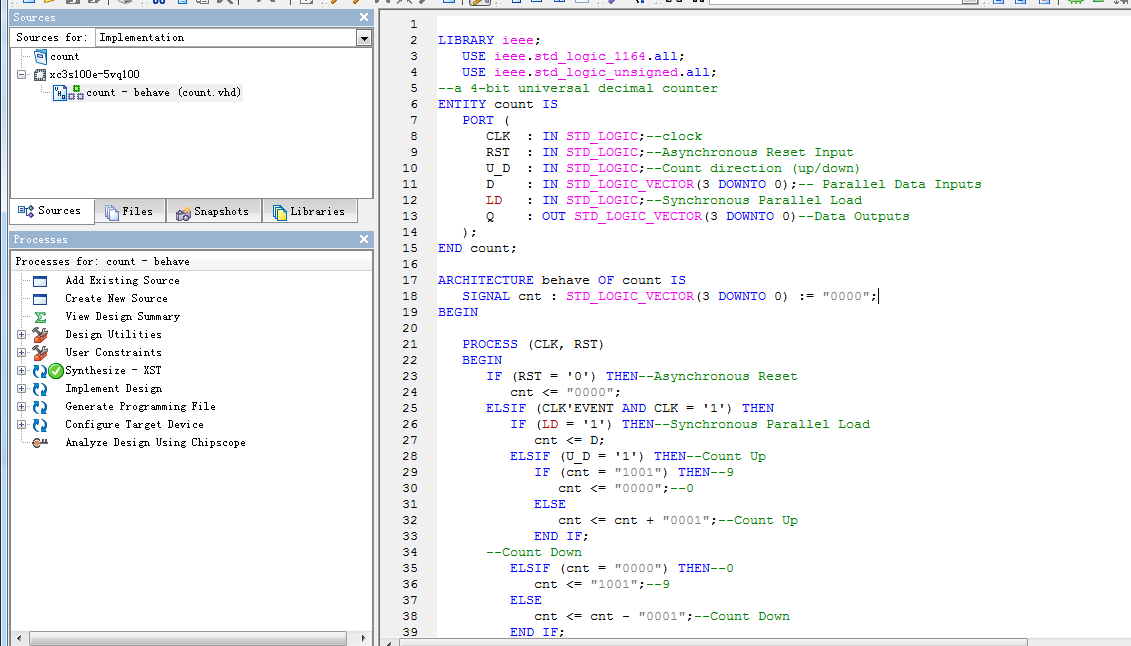Click the Create New Source process icon
Image resolution: width=1131 pixels, height=646 pixels.
[40, 299]
